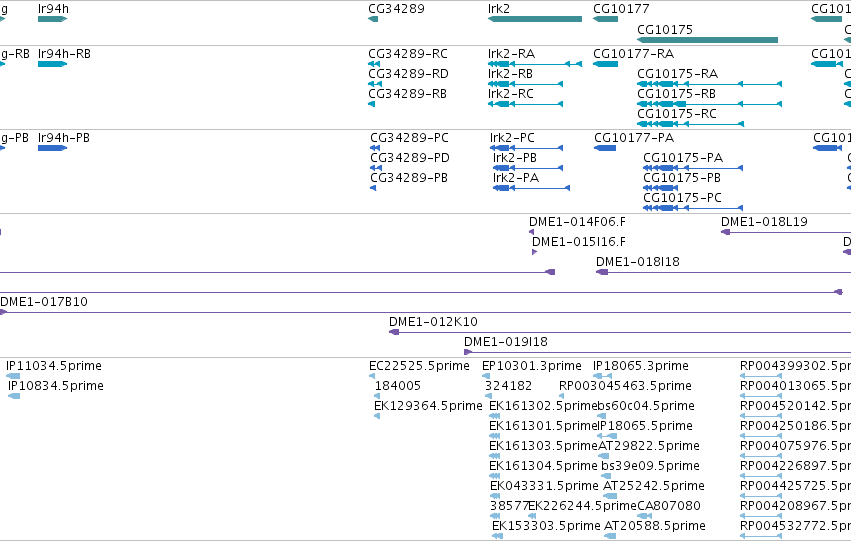Select protein Ir94h-PB

(x=63, y=138)
